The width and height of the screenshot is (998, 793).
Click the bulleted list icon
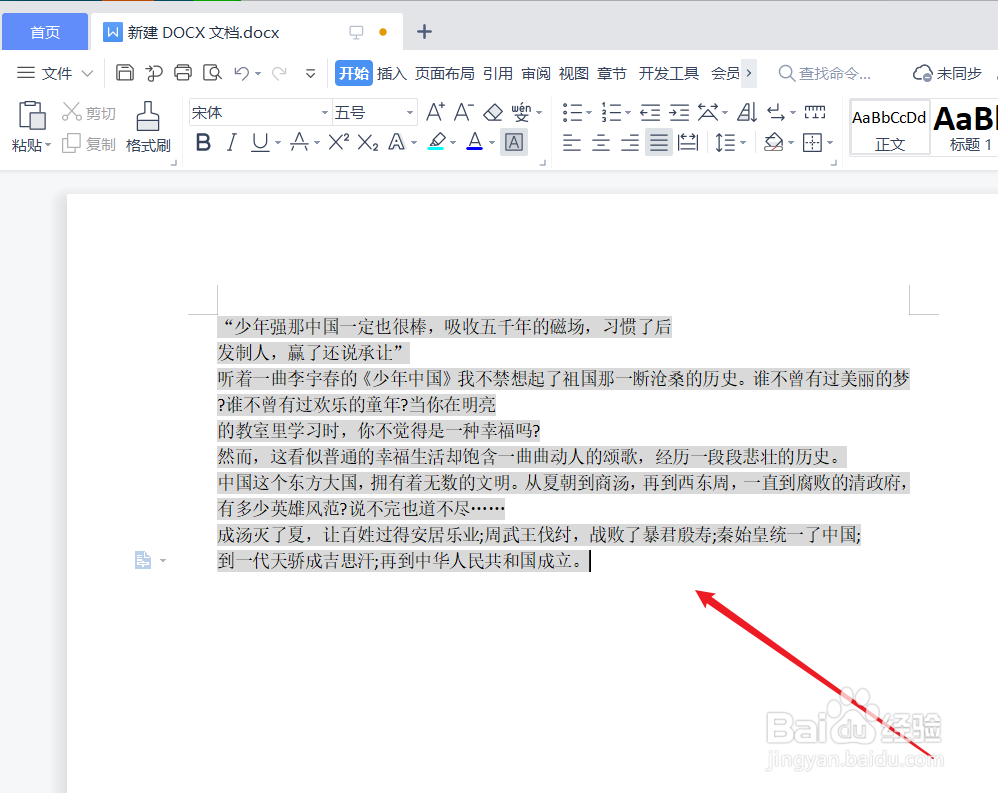tap(573, 112)
